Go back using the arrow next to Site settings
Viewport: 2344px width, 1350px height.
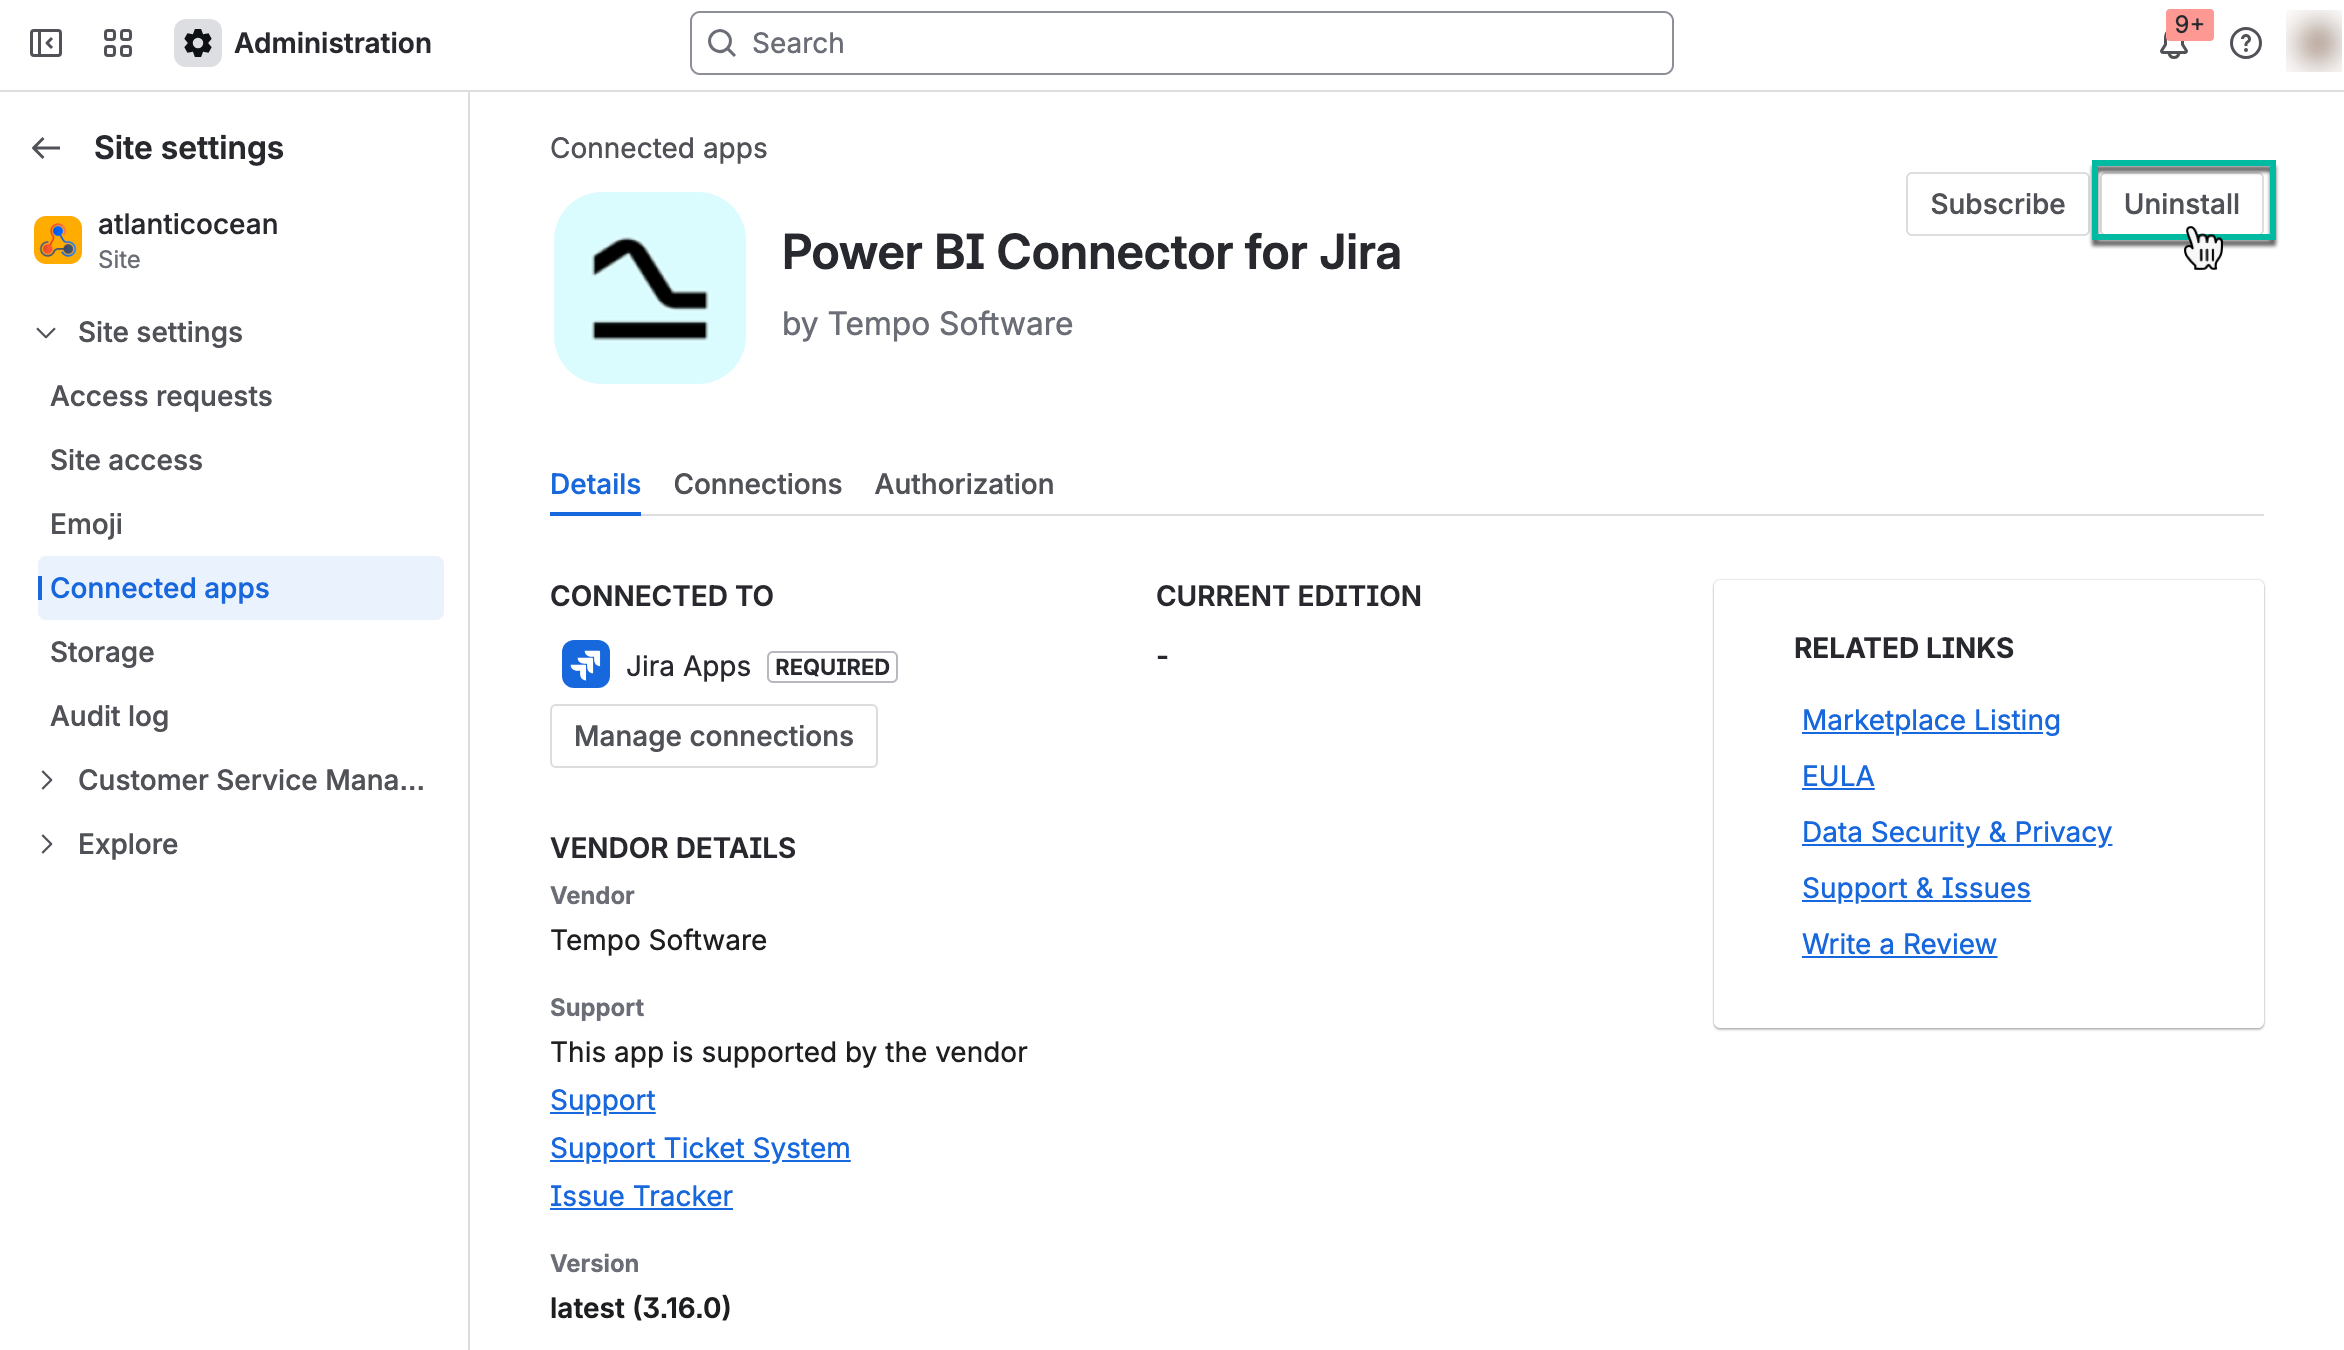(45, 147)
